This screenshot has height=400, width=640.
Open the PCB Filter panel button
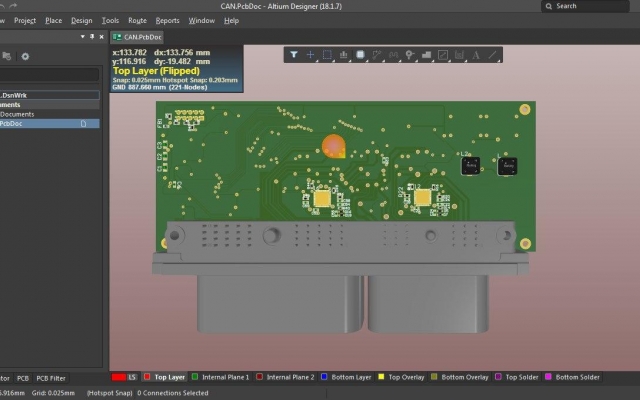[51, 378]
